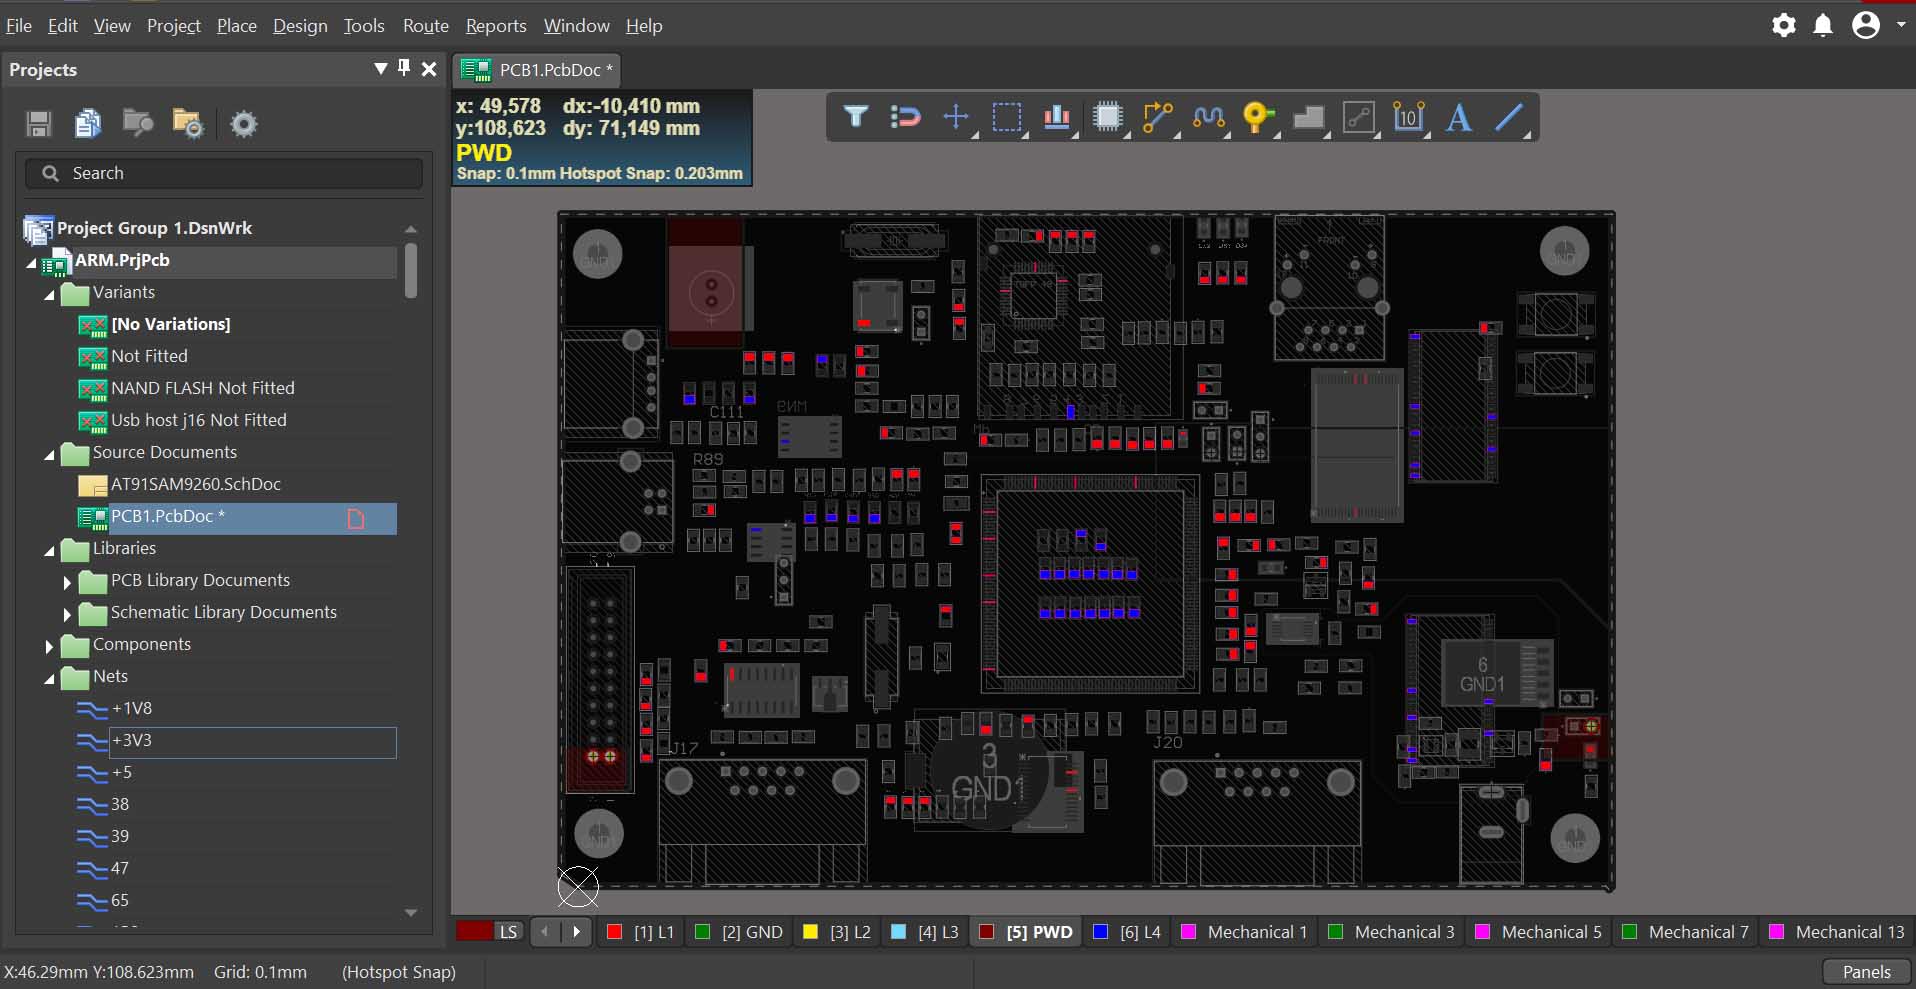This screenshot has width=1916, height=989.
Task: Expand the Components folder
Action: pos(49,646)
